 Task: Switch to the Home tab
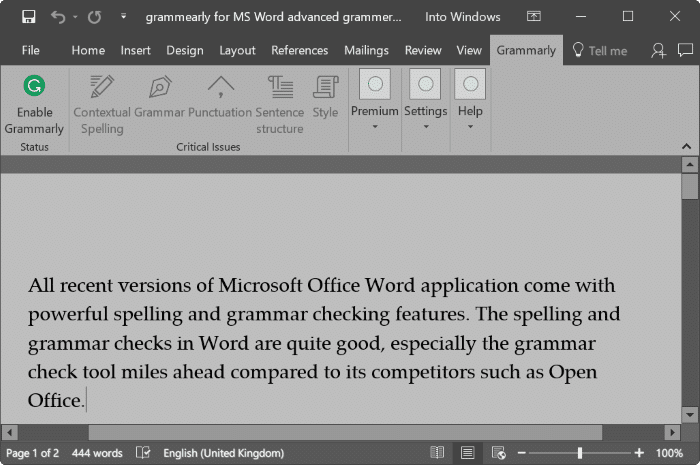point(88,50)
